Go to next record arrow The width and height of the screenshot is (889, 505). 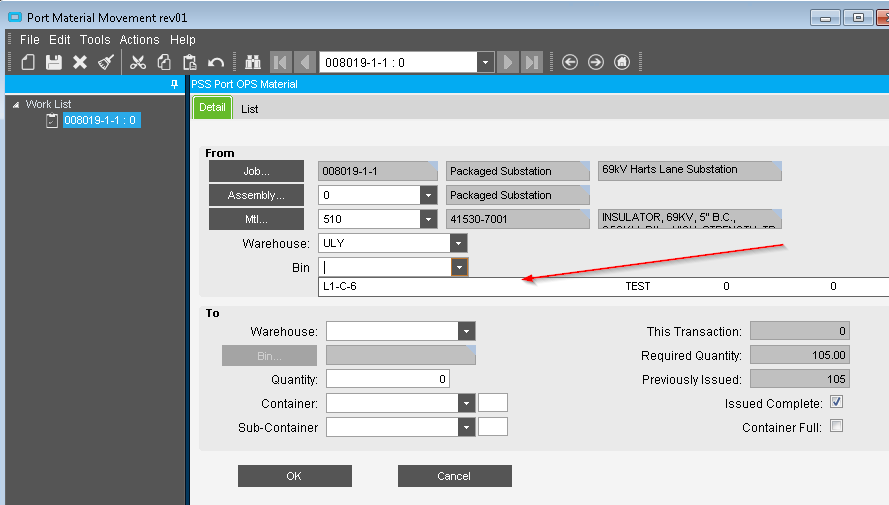coord(508,62)
